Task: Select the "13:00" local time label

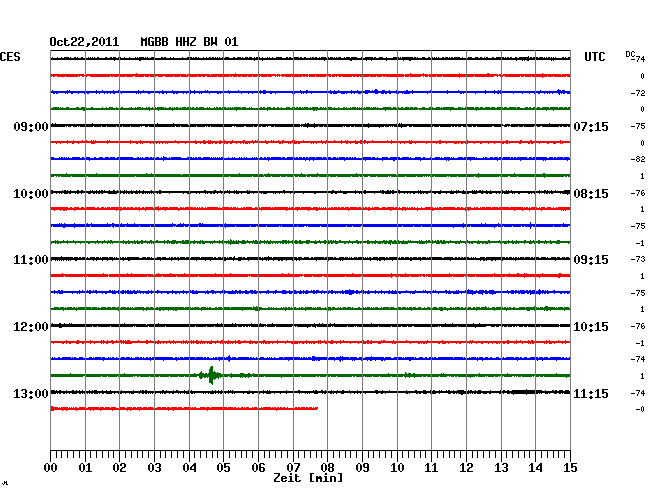Action: 31,393
